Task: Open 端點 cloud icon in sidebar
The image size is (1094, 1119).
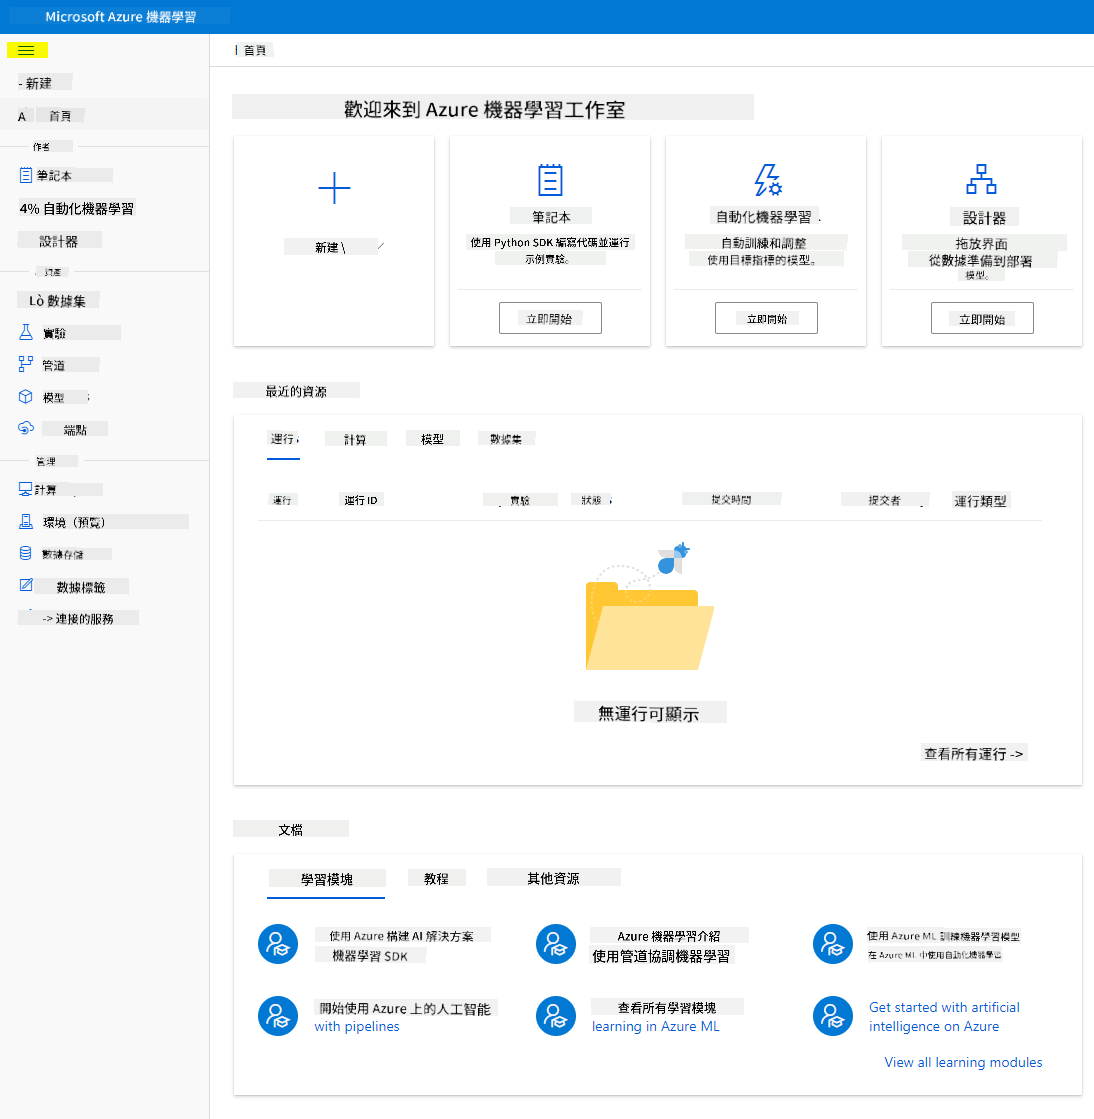Action: click(x=26, y=429)
